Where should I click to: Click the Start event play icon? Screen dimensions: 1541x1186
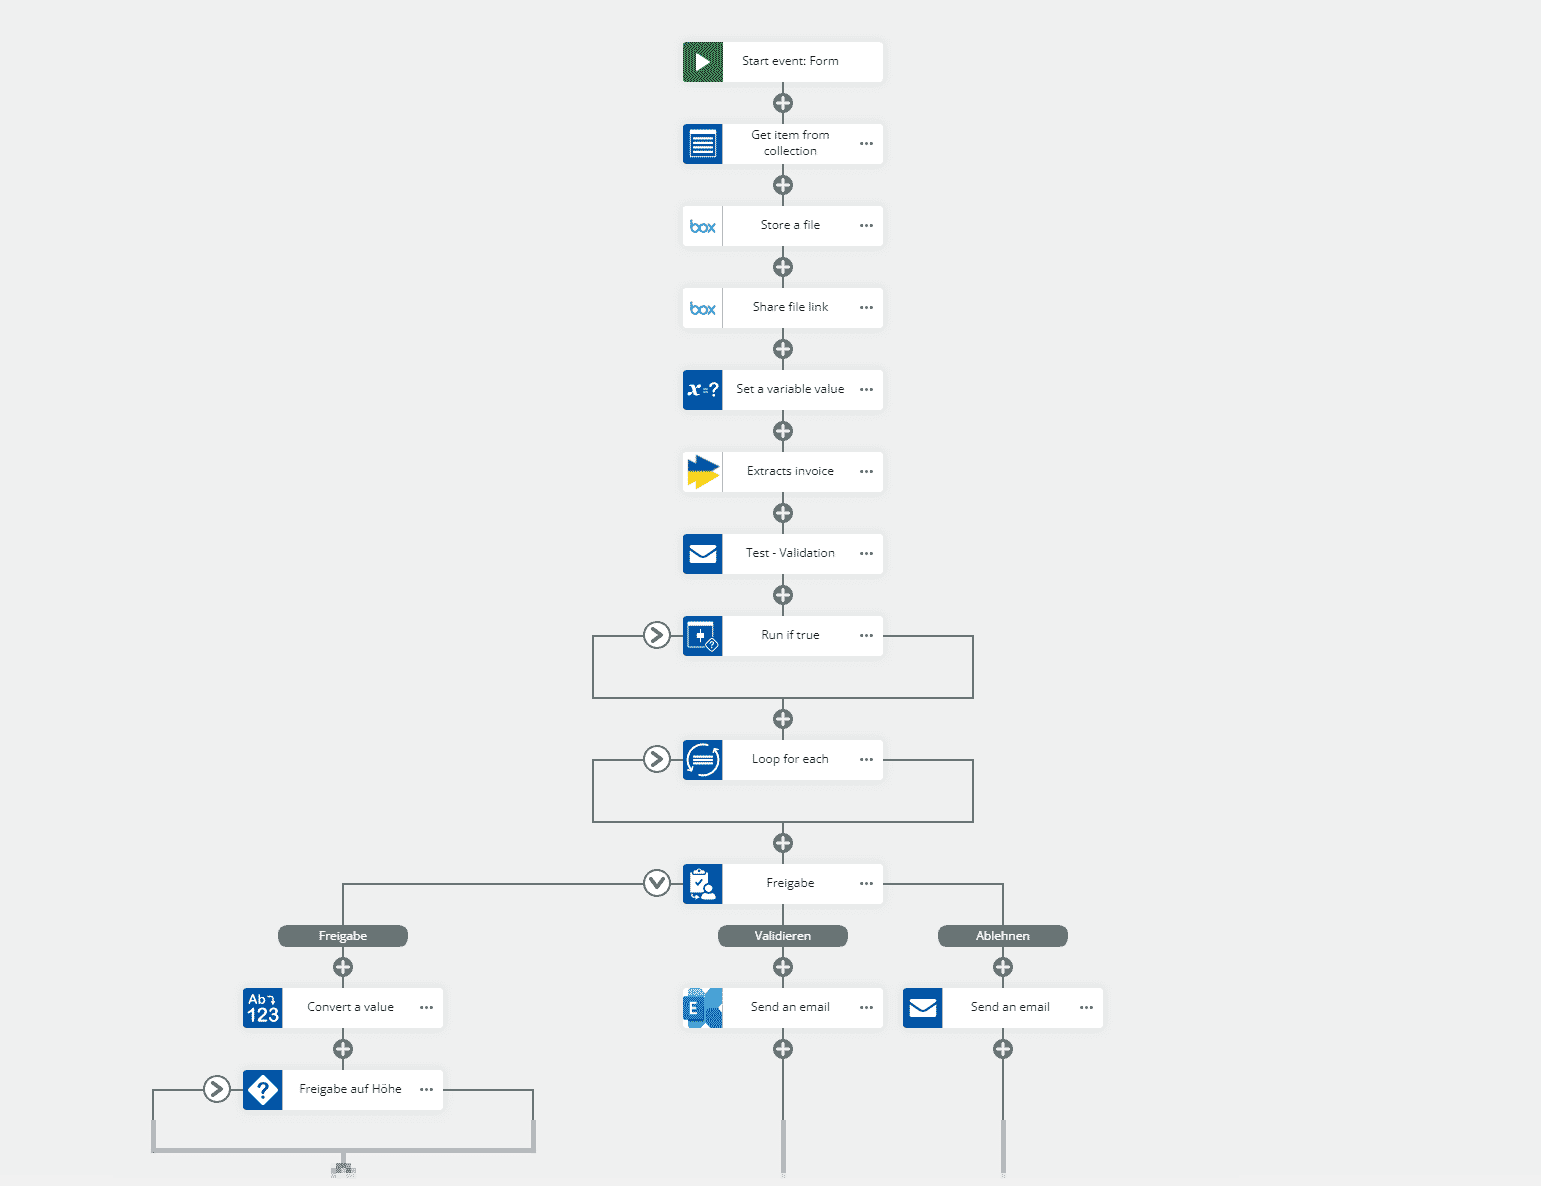[703, 62]
